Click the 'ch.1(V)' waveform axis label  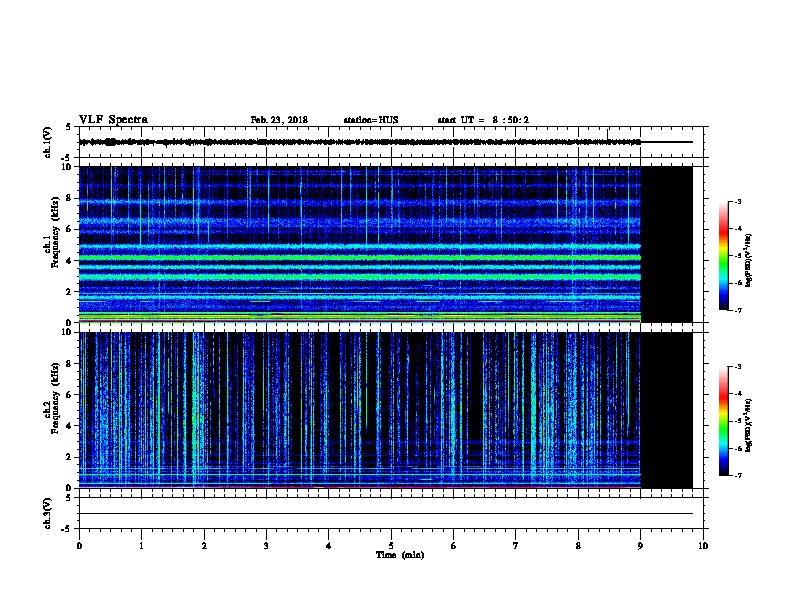pos(48,142)
